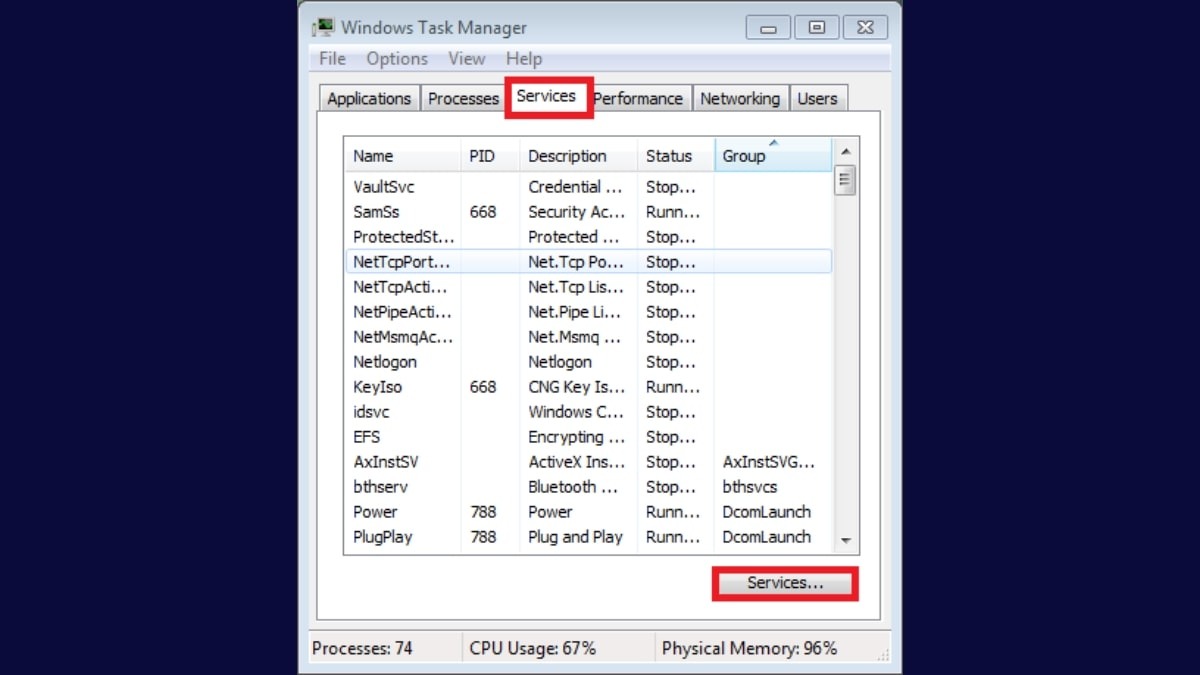Select the NetTcpPort... service row
This screenshot has height=675, width=1200.
[x=588, y=262]
